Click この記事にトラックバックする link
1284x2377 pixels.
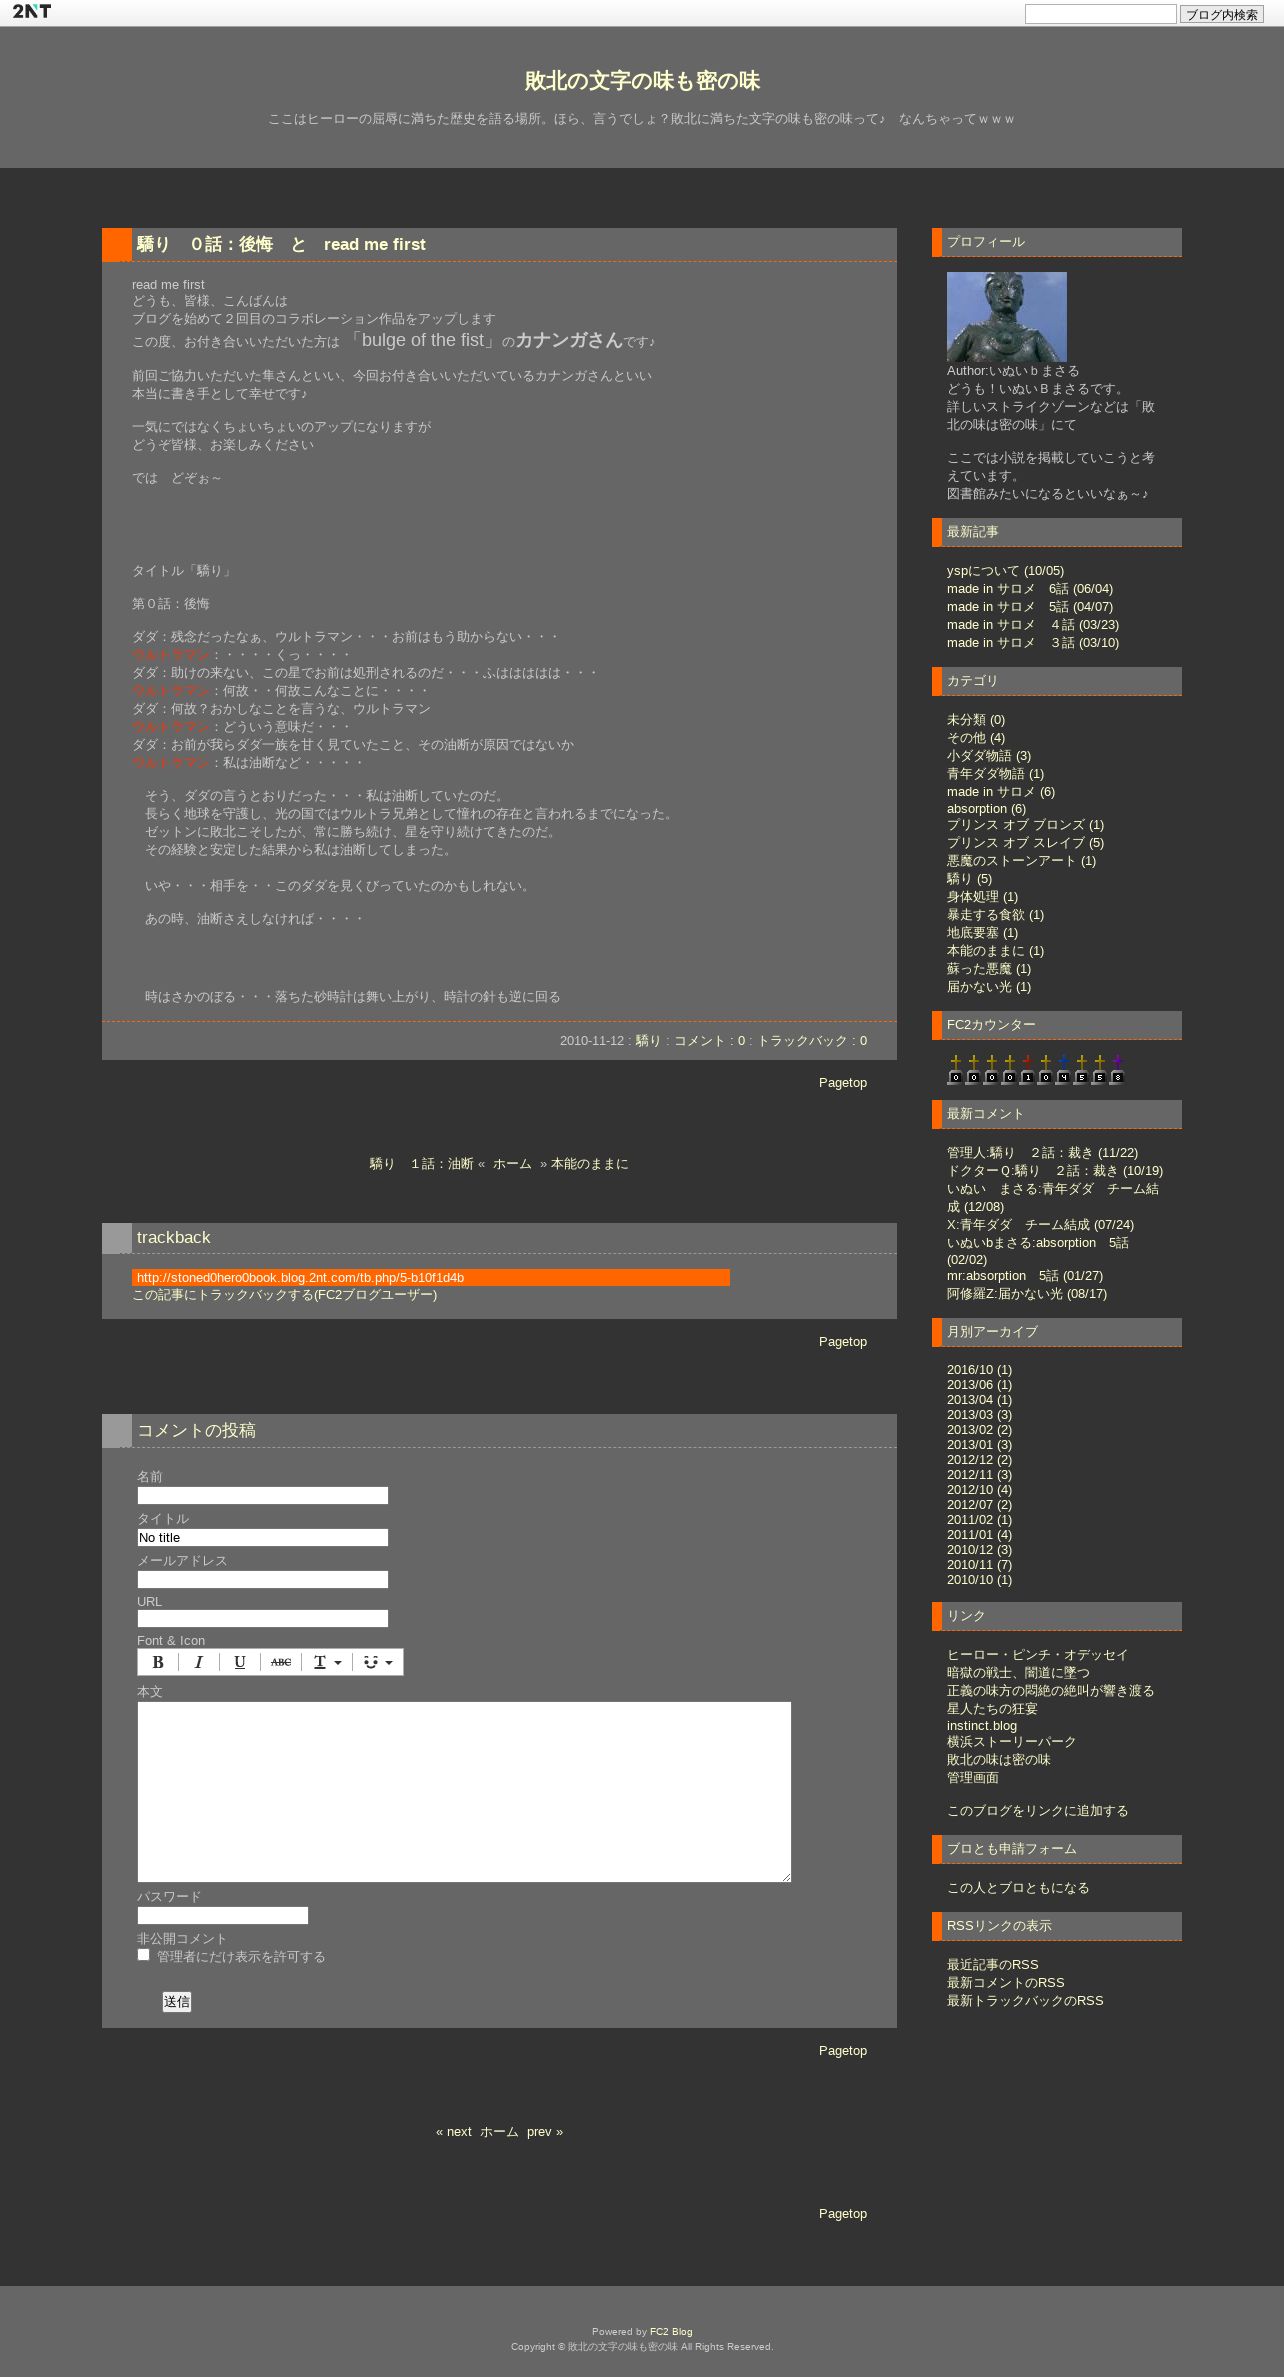tap(284, 1295)
